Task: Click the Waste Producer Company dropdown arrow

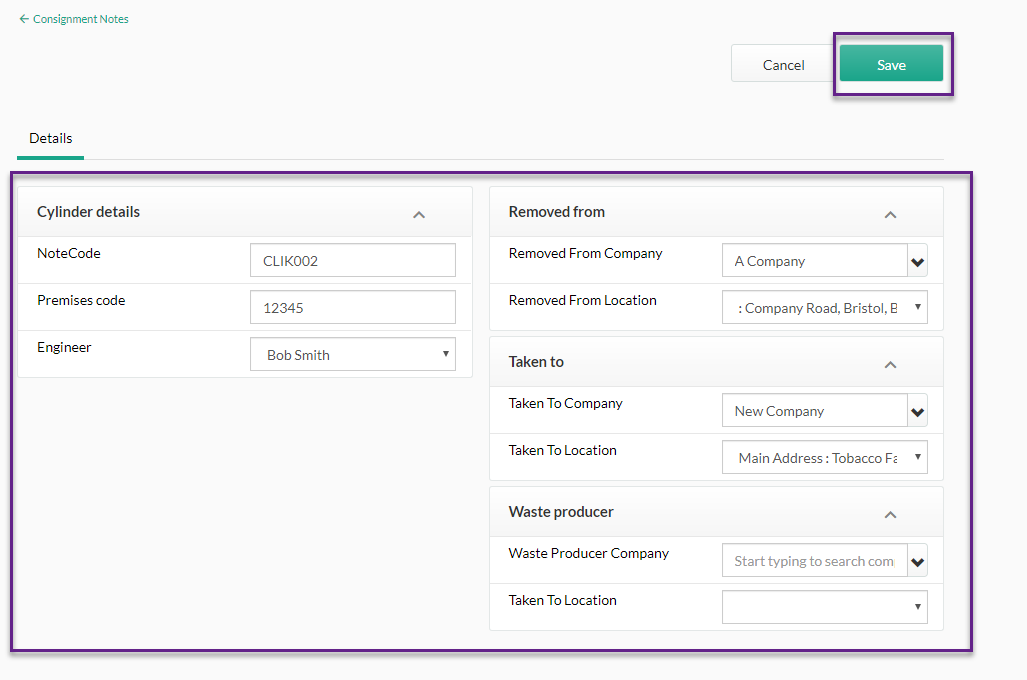Action: coord(917,560)
